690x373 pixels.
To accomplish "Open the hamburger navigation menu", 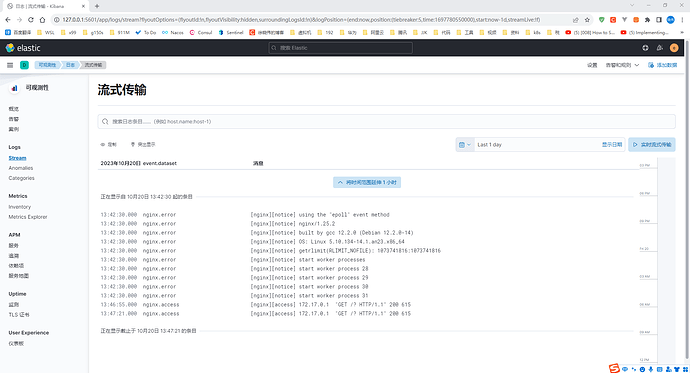I will point(10,65).
